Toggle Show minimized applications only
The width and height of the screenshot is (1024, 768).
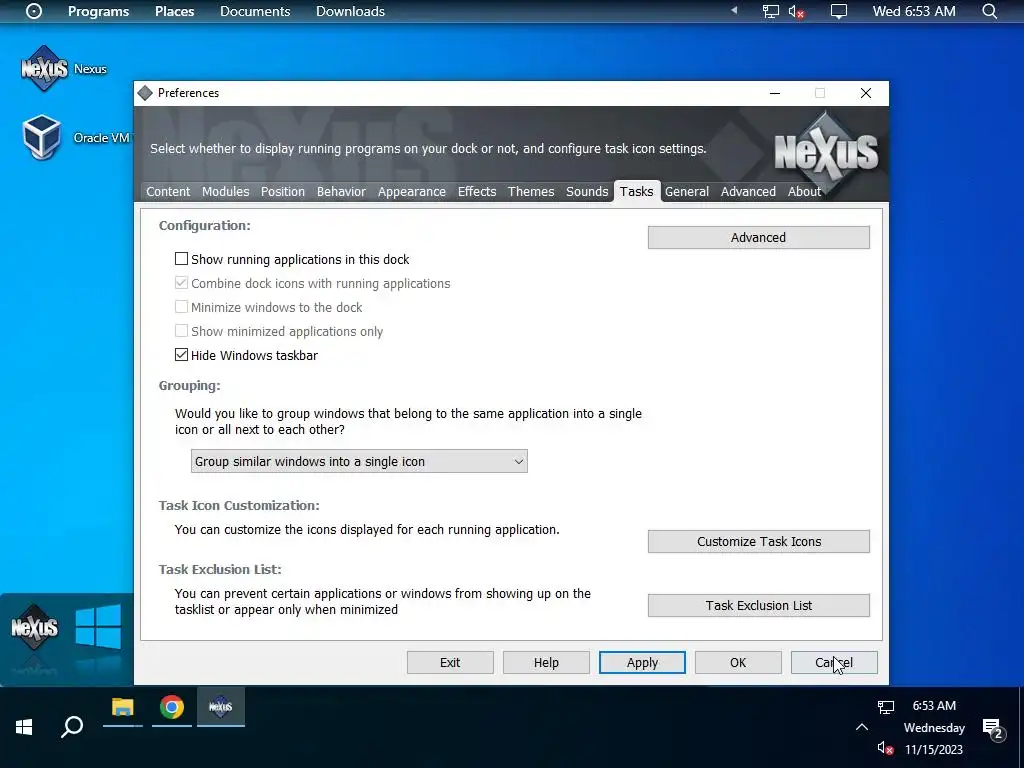tap(181, 331)
